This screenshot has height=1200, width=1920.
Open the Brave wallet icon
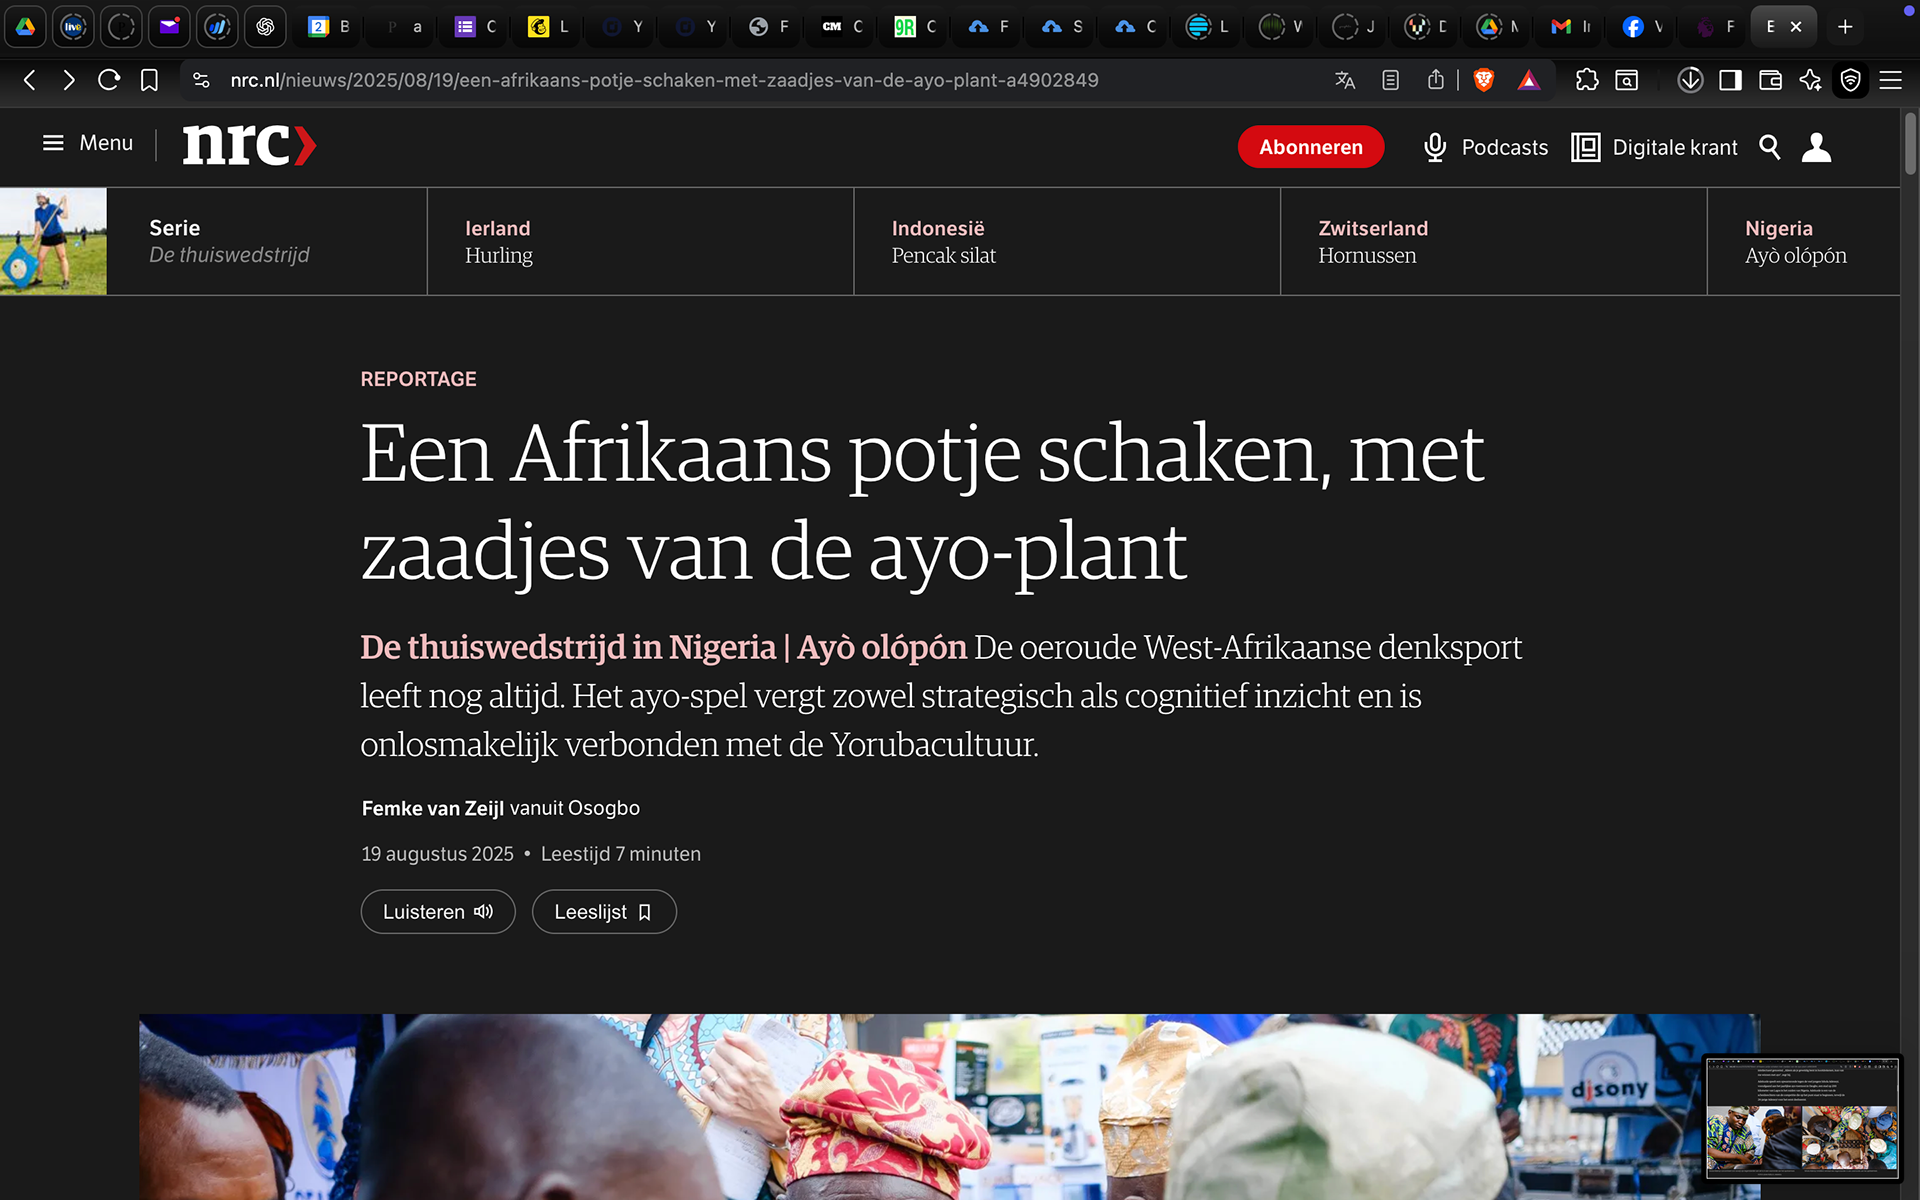[1770, 80]
